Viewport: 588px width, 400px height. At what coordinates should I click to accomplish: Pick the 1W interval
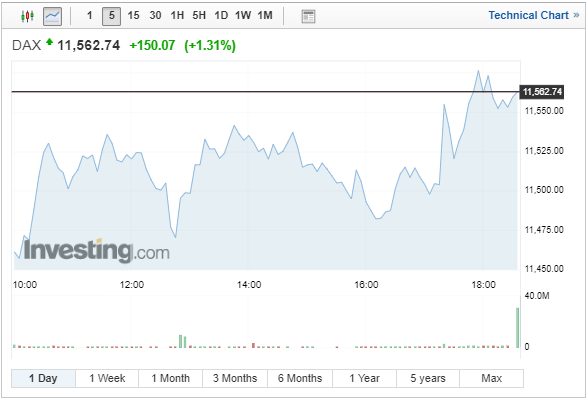pos(243,15)
